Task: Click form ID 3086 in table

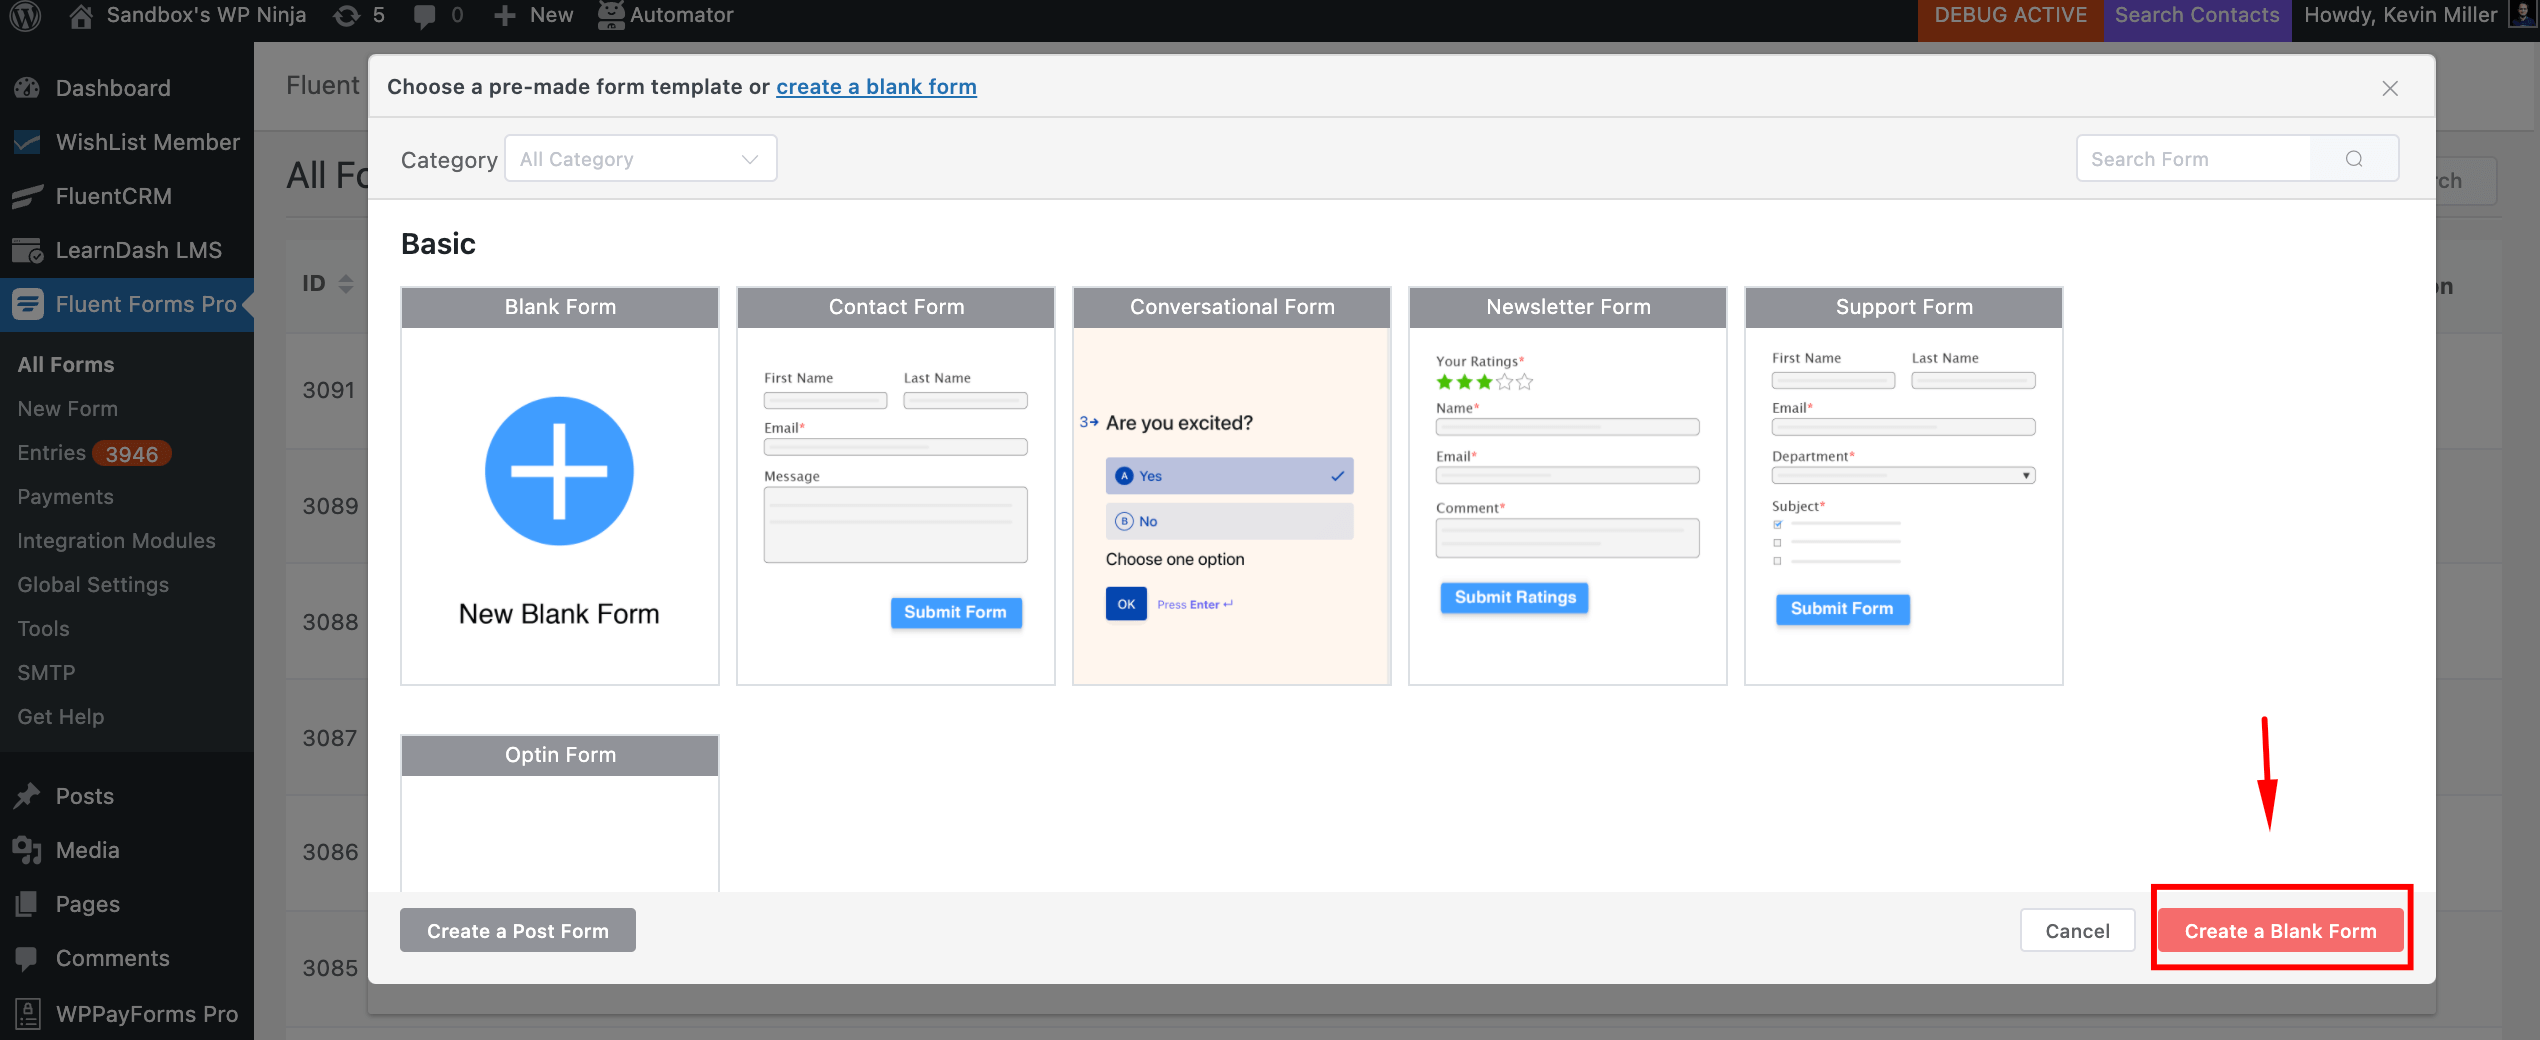Action: click(330, 853)
